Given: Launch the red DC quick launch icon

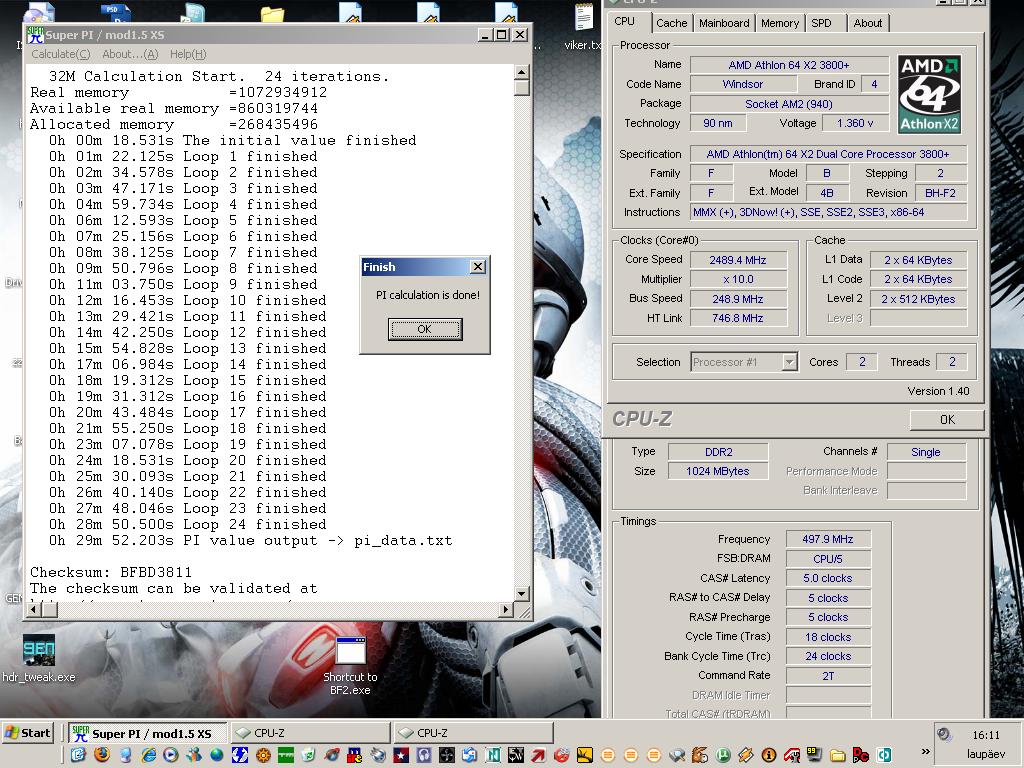Looking at the screenshot, I should pyautogui.click(x=861, y=755).
